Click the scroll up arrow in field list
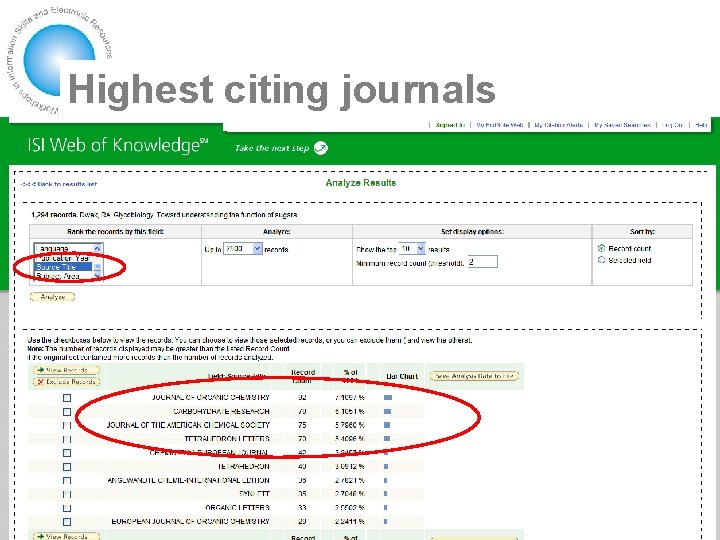Screen dimensions: 720x540 click(x=97, y=248)
